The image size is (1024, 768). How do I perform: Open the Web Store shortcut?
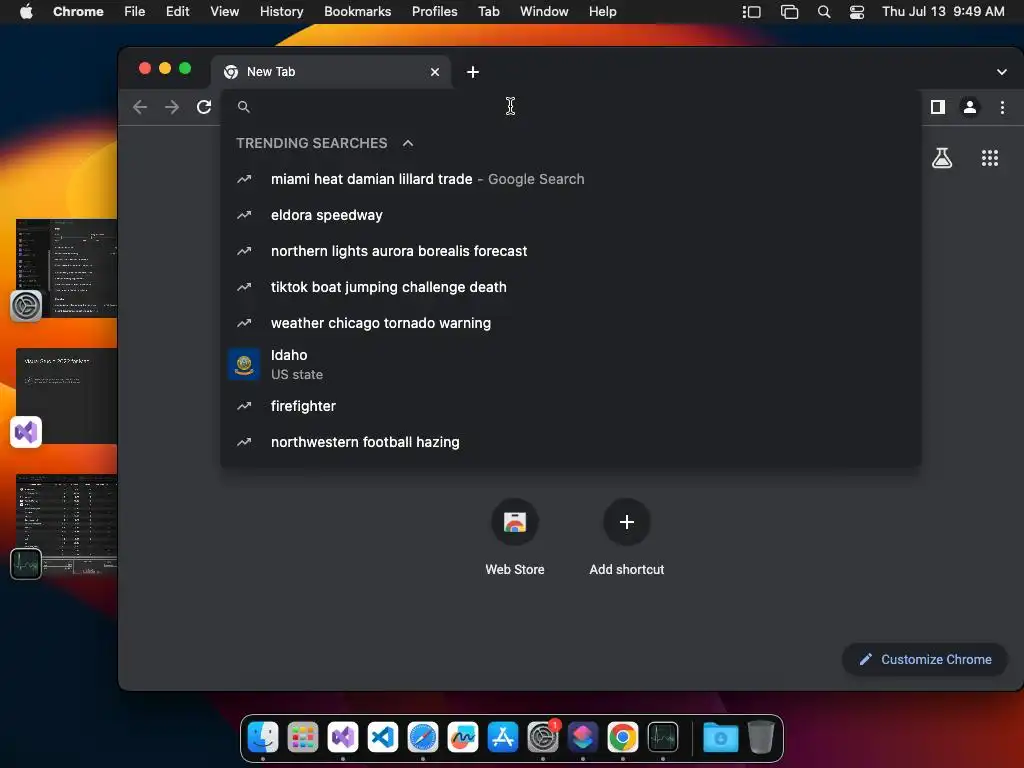click(515, 538)
